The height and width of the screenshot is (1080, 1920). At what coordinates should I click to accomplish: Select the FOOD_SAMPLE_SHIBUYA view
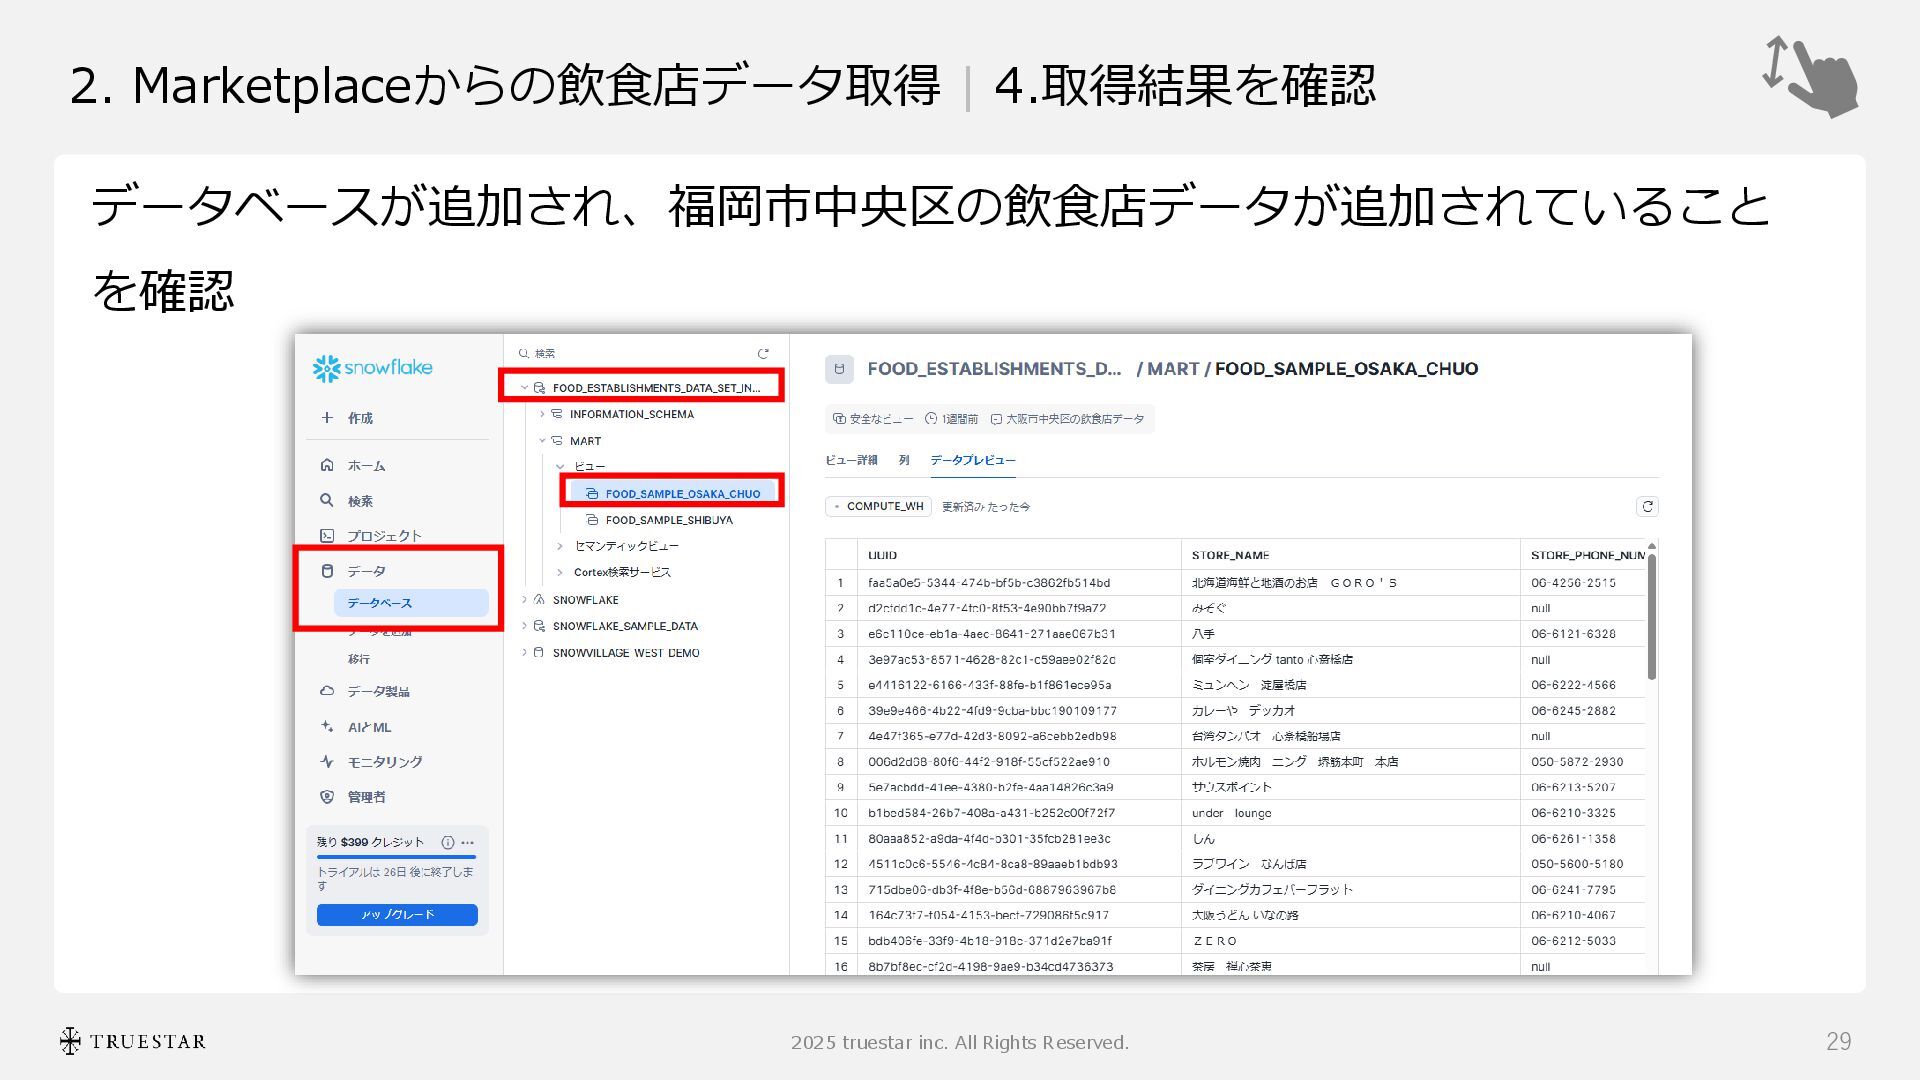[668, 520]
